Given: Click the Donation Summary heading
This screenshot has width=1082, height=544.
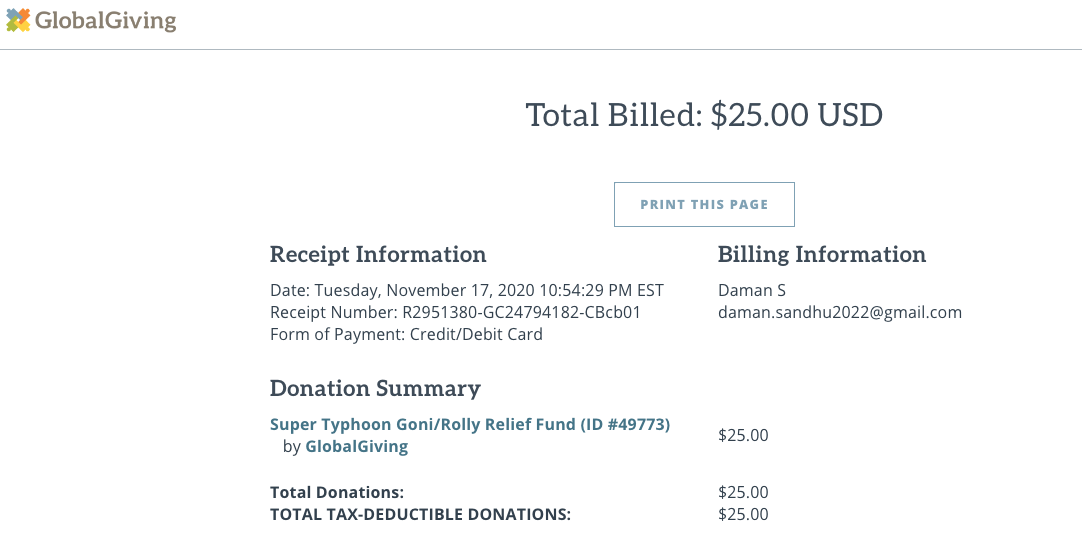Looking at the screenshot, I should 375,388.
